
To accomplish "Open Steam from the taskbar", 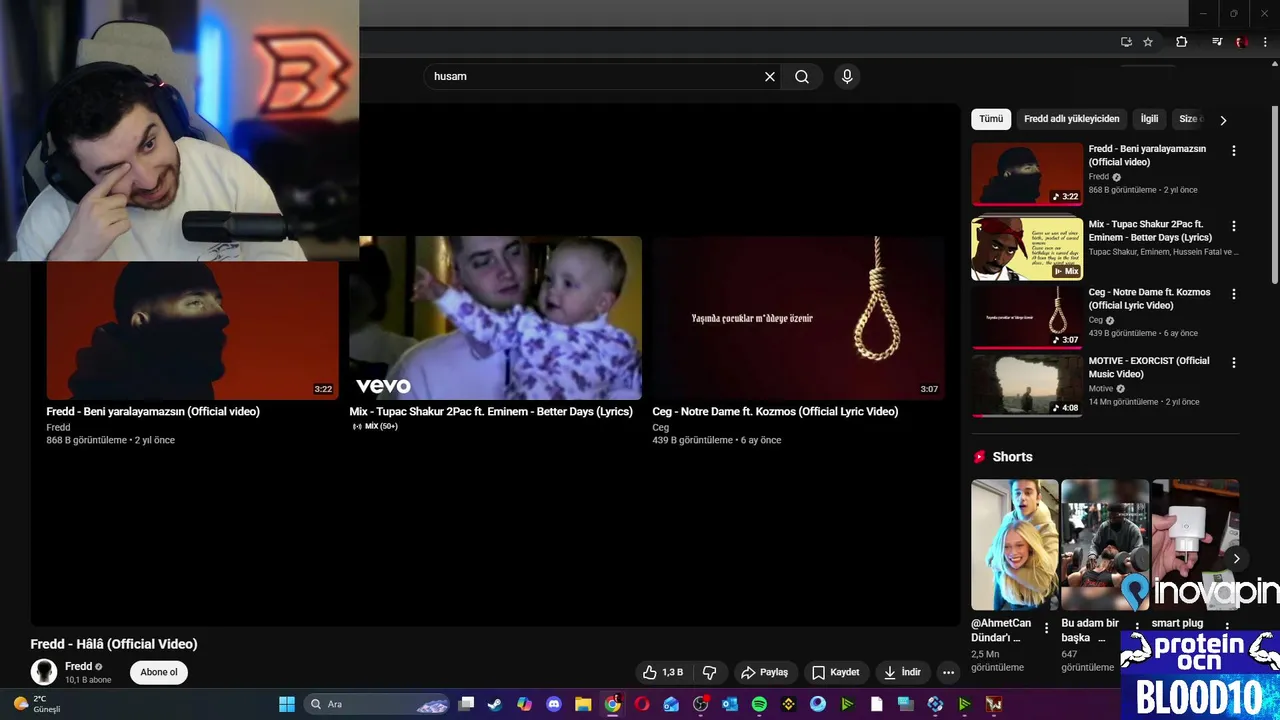I will click(495, 704).
